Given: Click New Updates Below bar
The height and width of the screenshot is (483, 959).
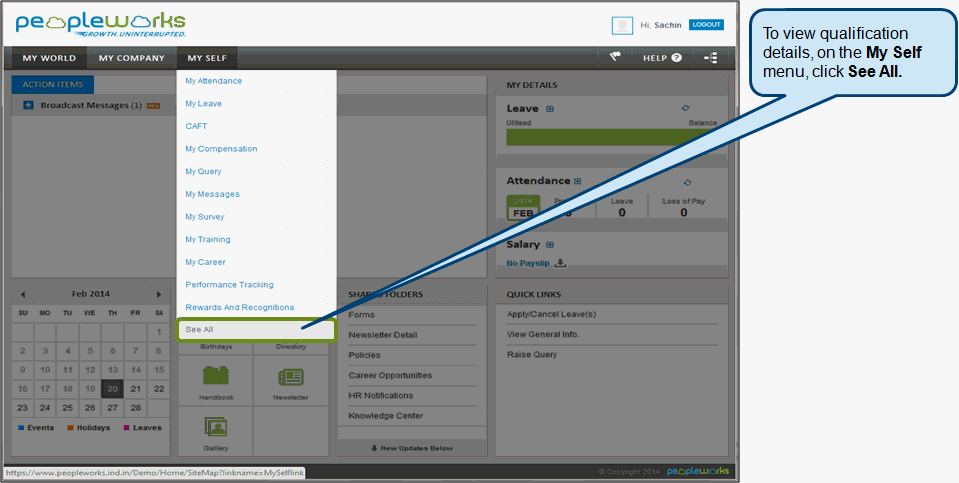Looking at the screenshot, I should pyautogui.click(x=412, y=448).
